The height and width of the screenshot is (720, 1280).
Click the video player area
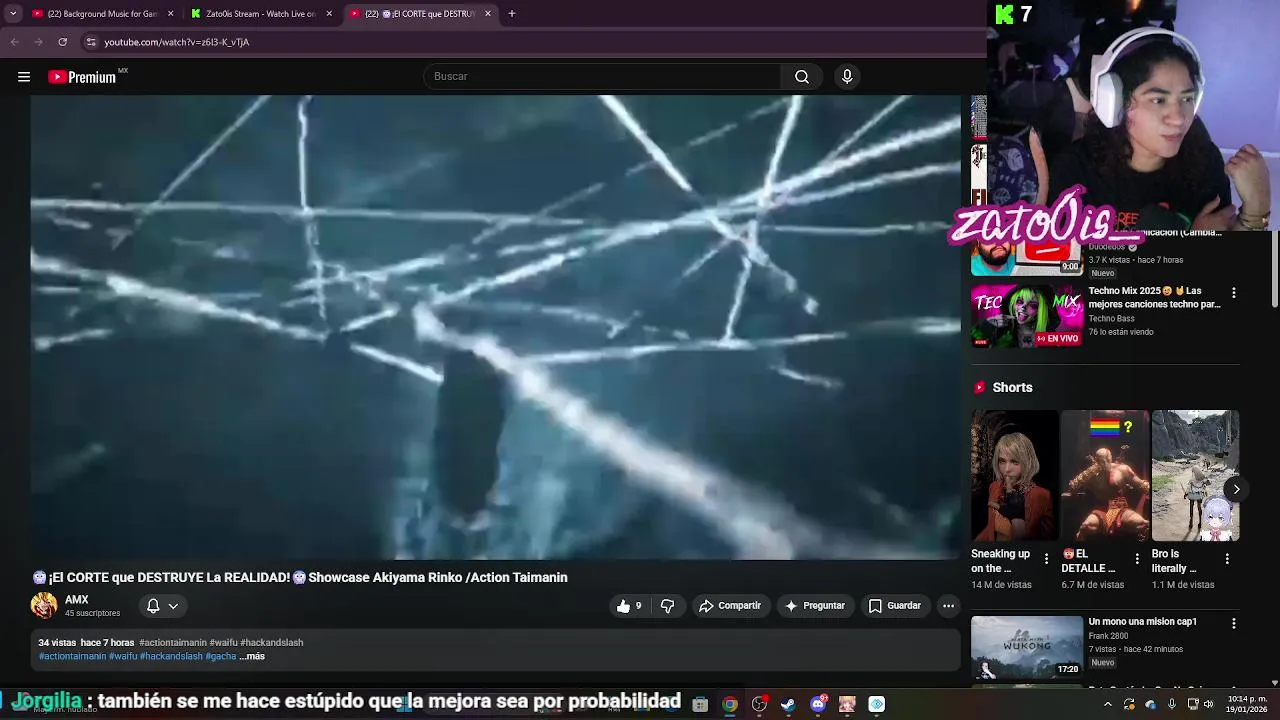point(495,327)
